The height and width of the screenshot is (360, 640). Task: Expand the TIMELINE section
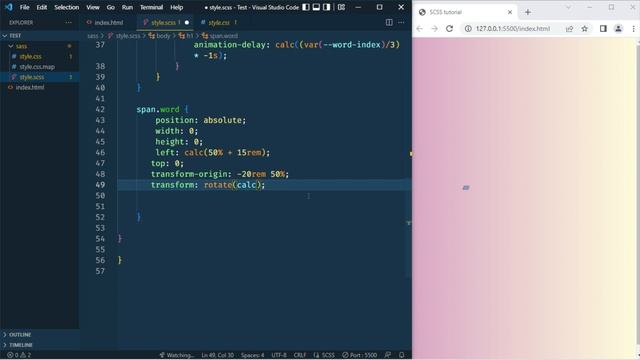tap(40, 344)
